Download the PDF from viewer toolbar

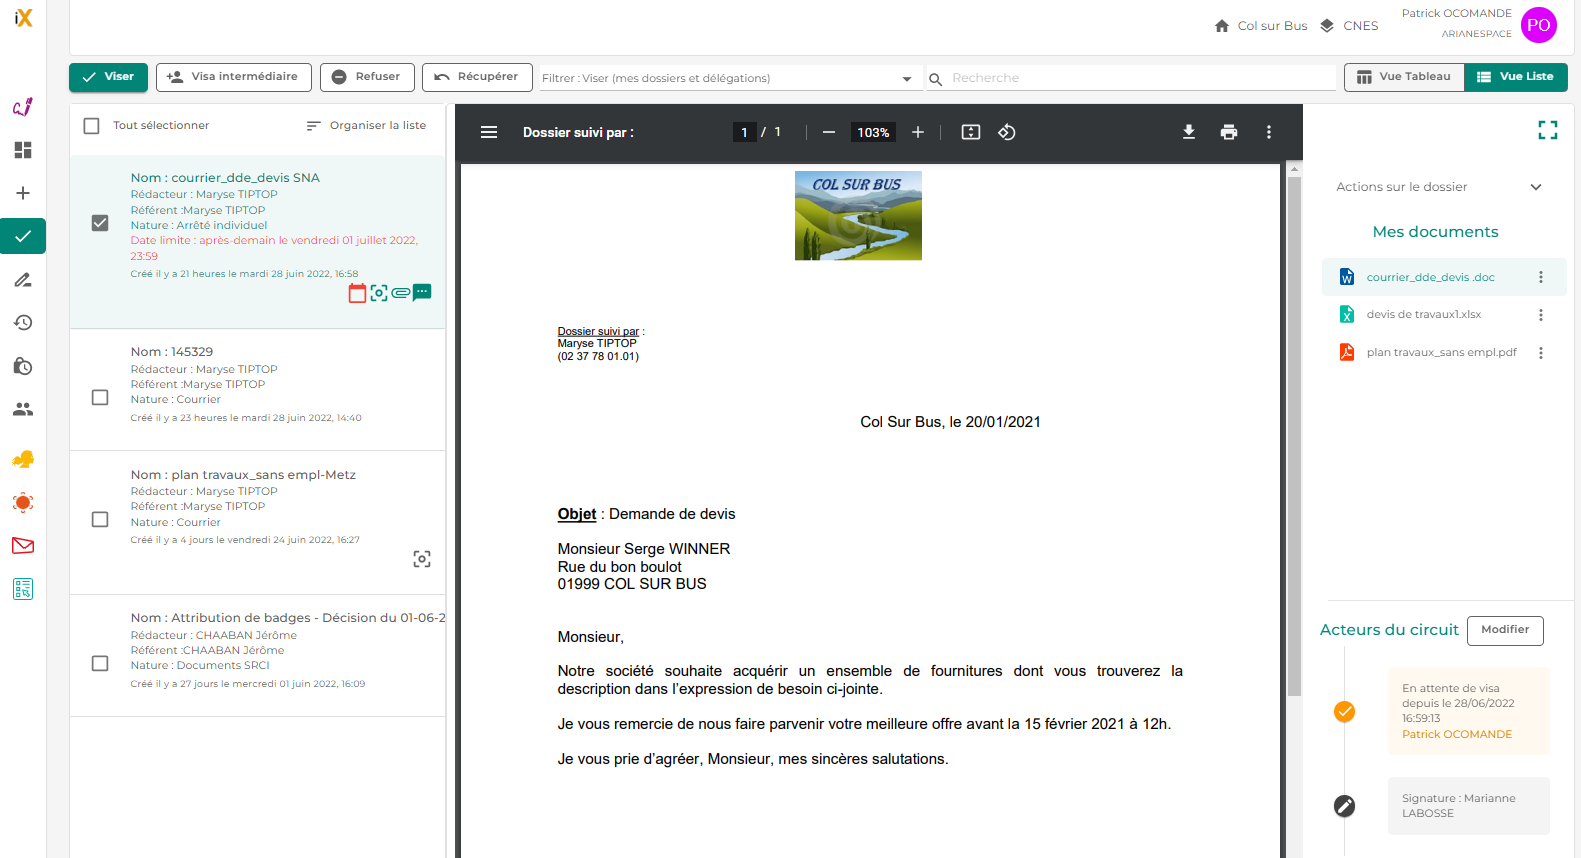pyautogui.click(x=1188, y=132)
